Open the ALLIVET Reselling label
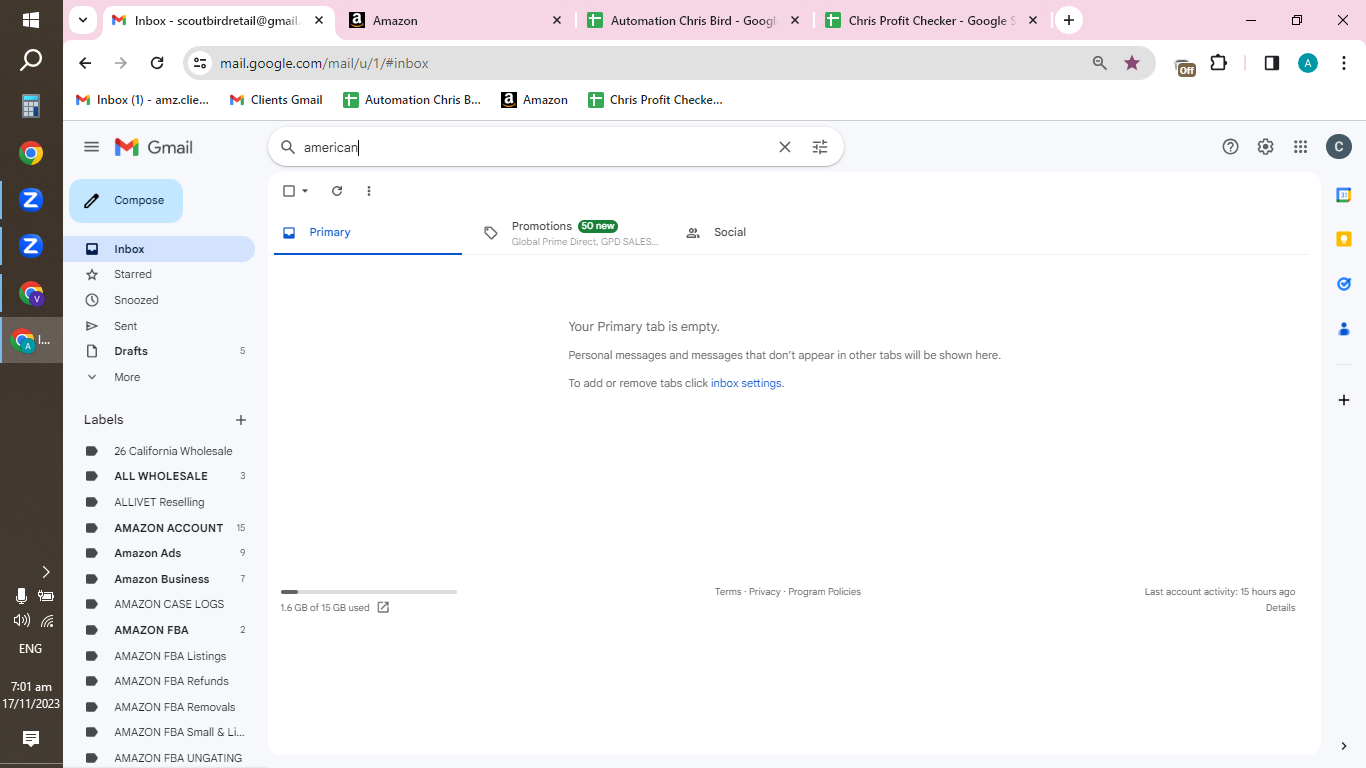Screen dimensions: 1366x768 (x=159, y=502)
